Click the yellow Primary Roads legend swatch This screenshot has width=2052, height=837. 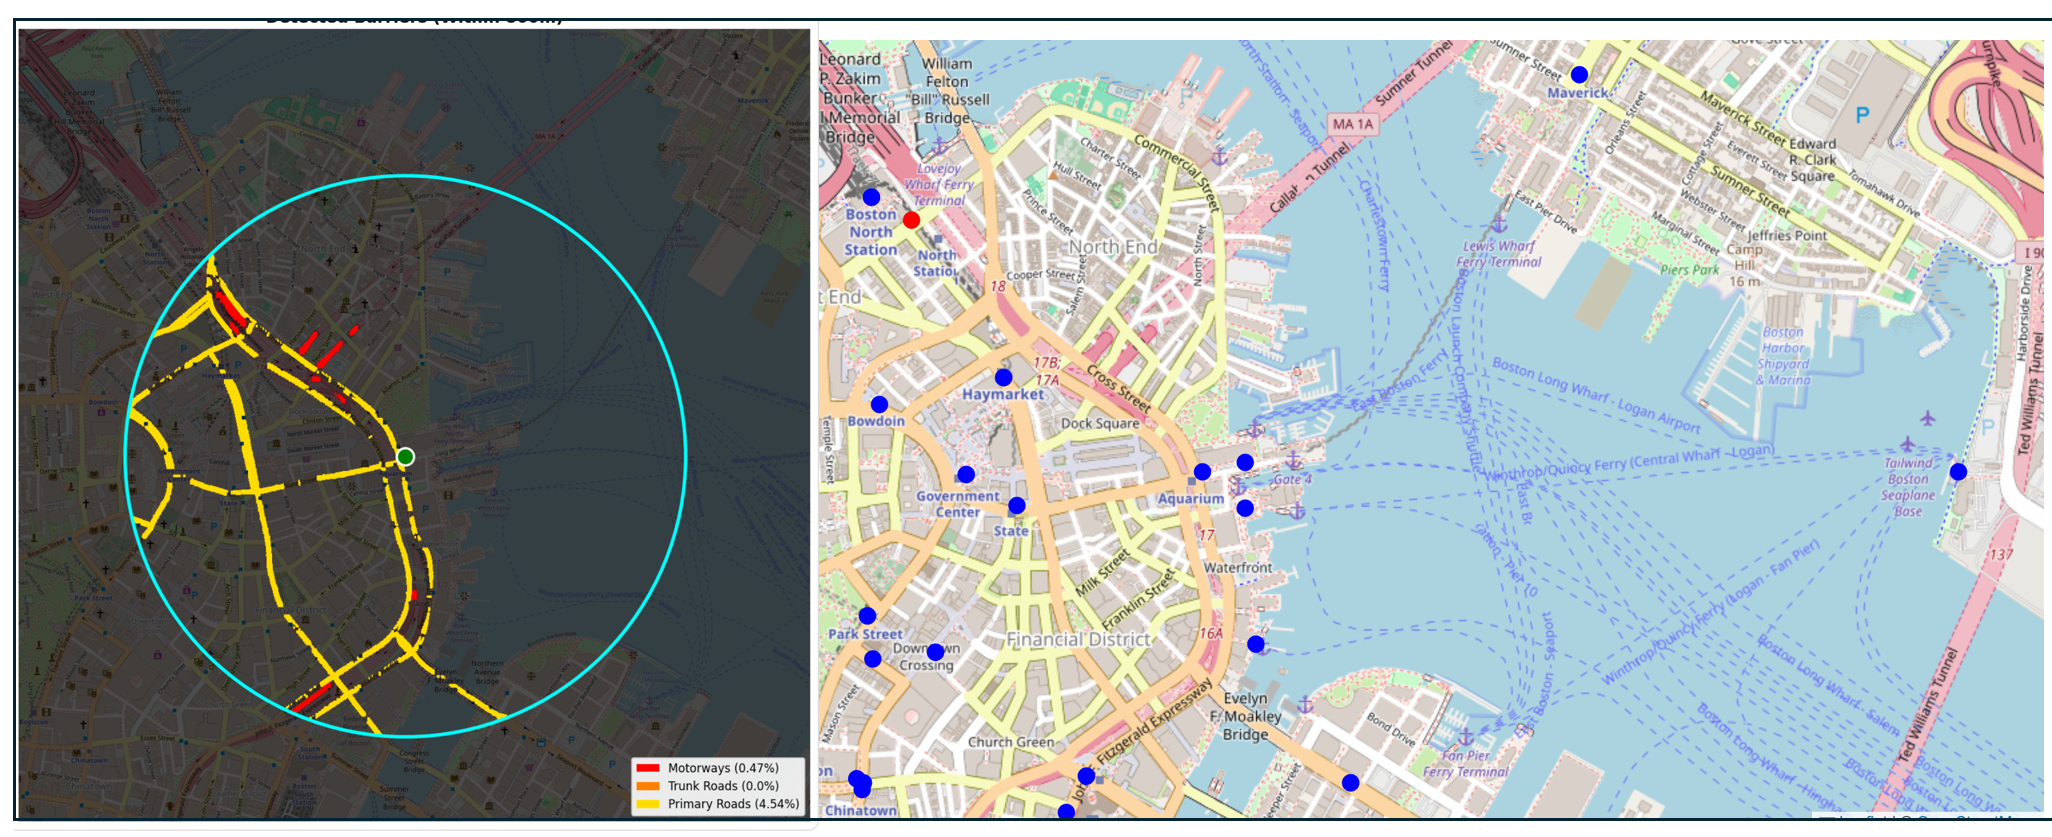(x=648, y=804)
